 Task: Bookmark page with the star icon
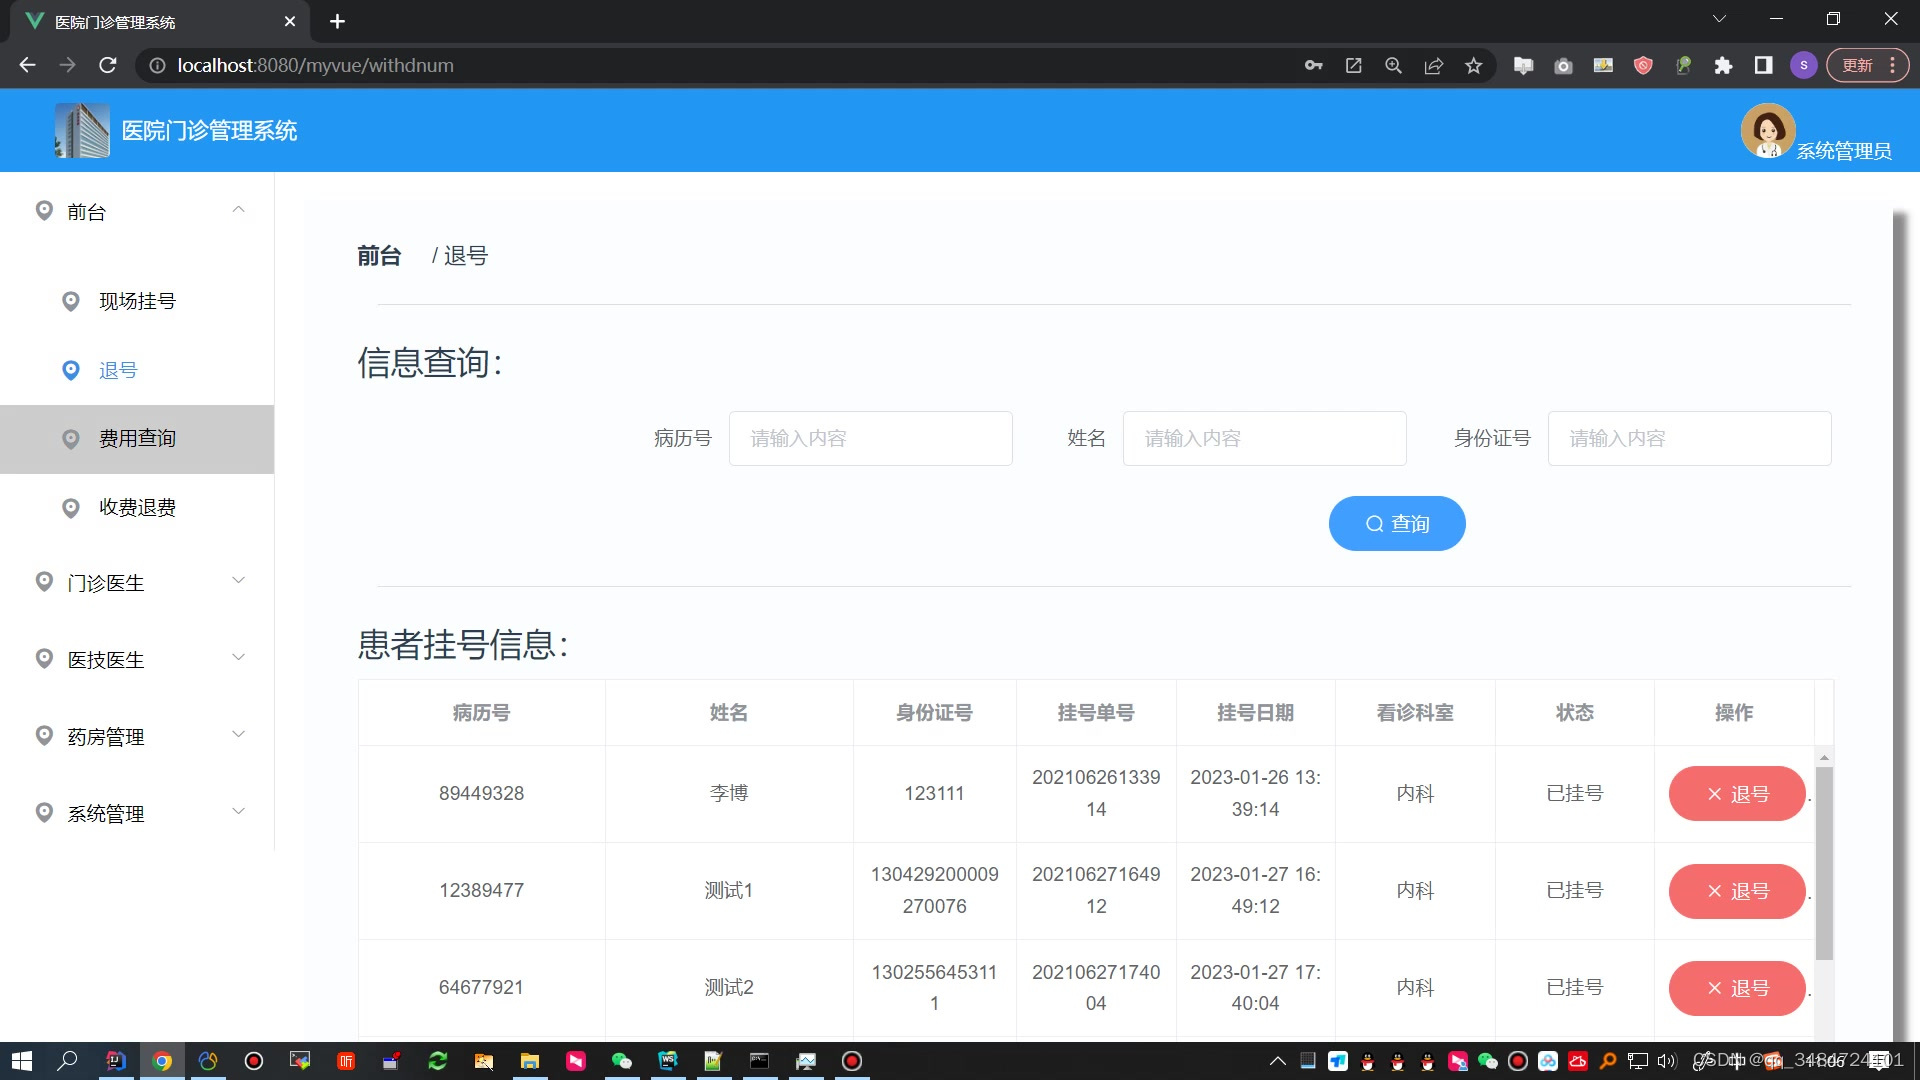coord(1473,65)
